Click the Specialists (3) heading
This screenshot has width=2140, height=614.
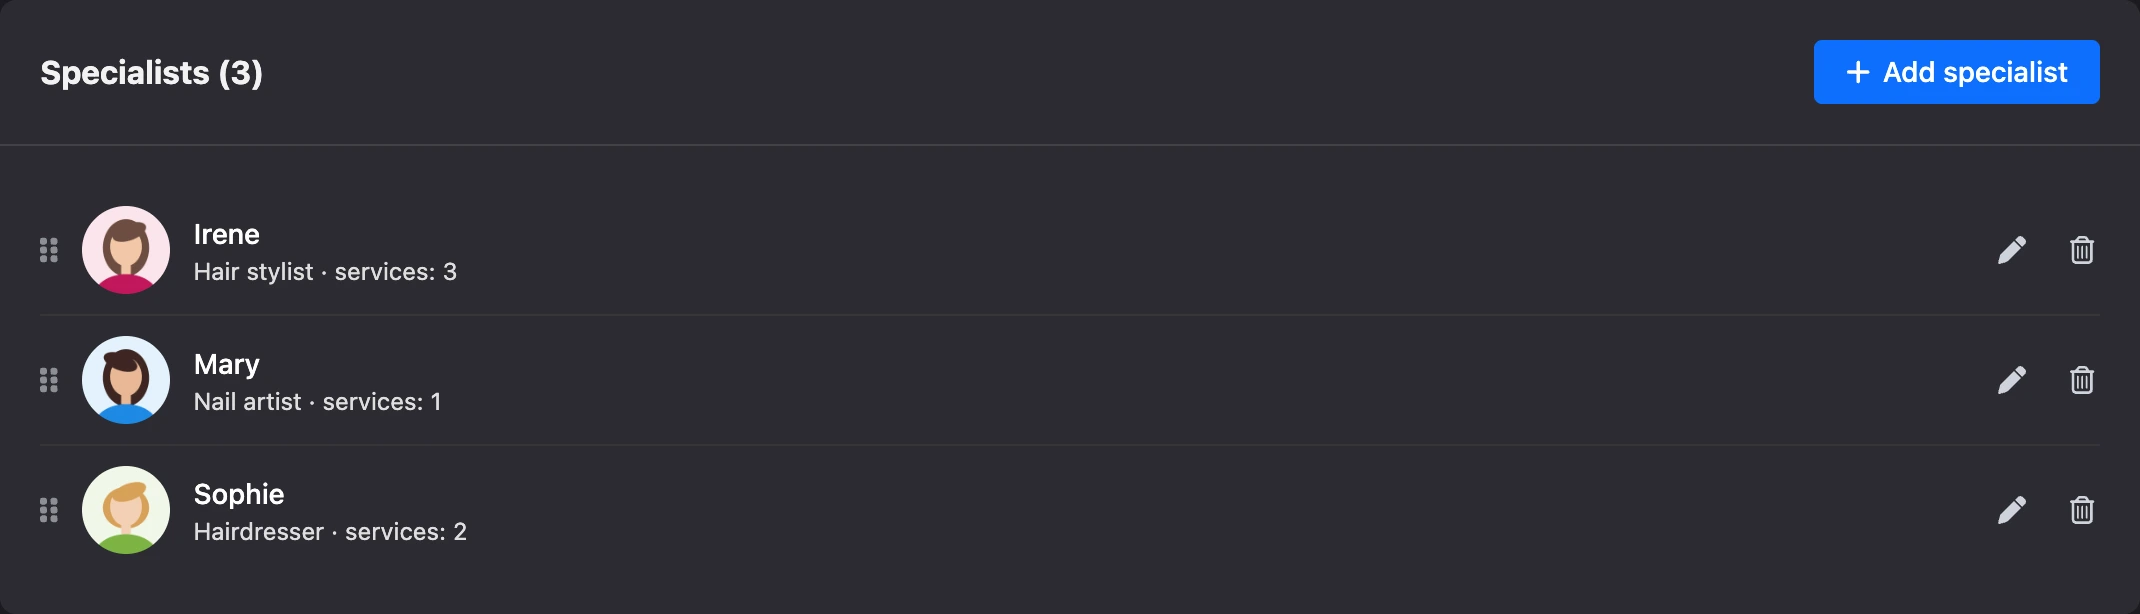[151, 73]
